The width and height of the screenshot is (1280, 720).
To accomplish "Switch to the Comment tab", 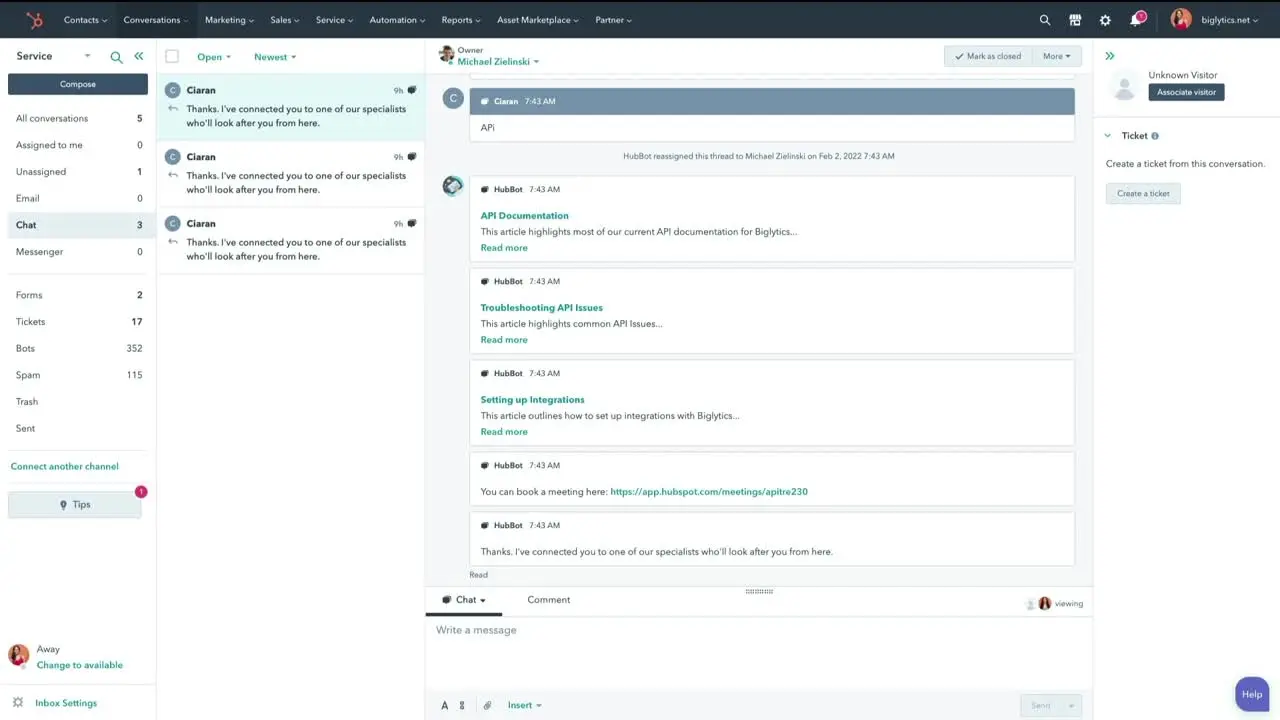I will tap(548, 600).
